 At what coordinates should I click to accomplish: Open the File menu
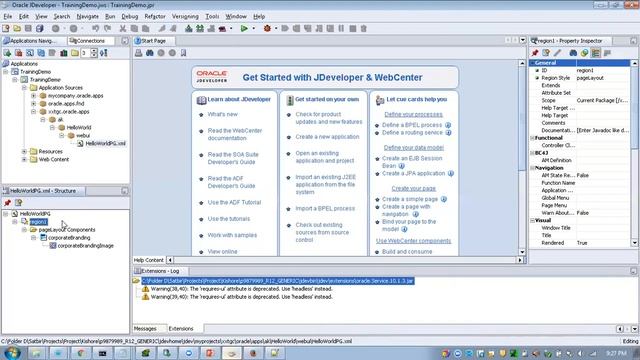pyautogui.click(x=8, y=16)
